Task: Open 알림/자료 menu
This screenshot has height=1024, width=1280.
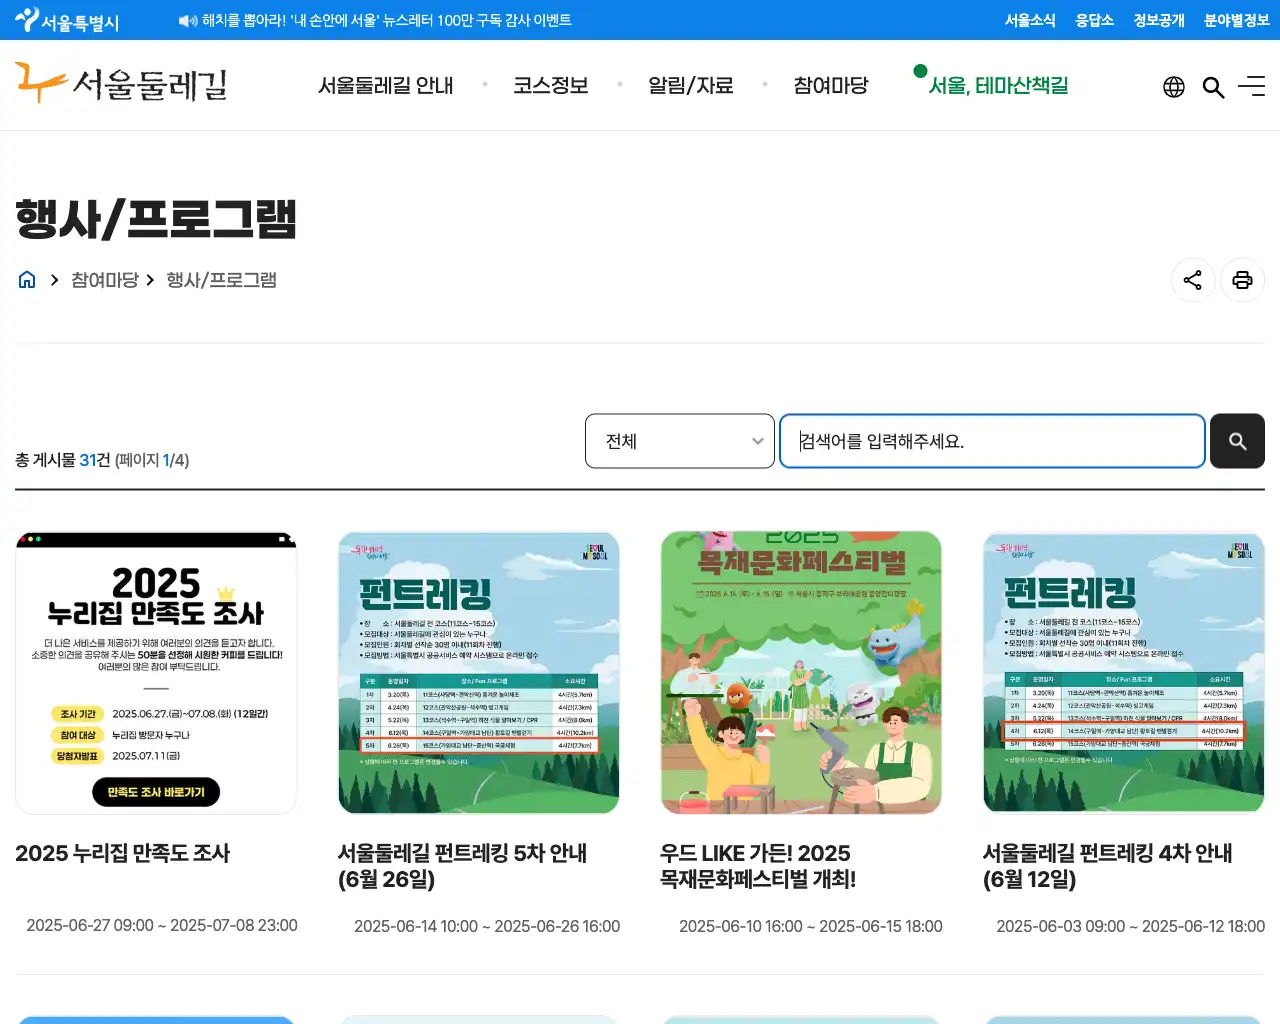Action: pyautogui.click(x=691, y=86)
